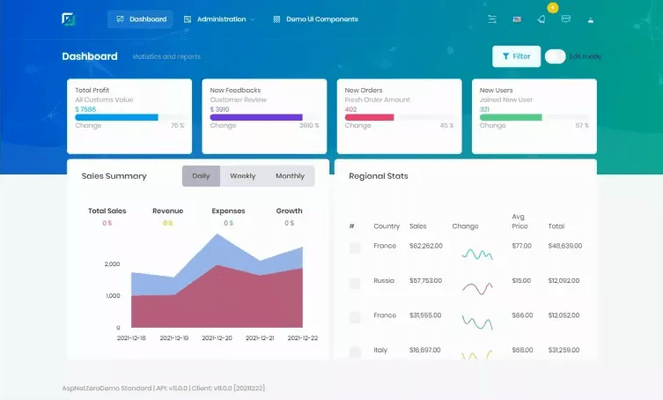The width and height of the screenshot is (663, 400).
Task: Click the Administration menu icon
Action: coord(187,19)
